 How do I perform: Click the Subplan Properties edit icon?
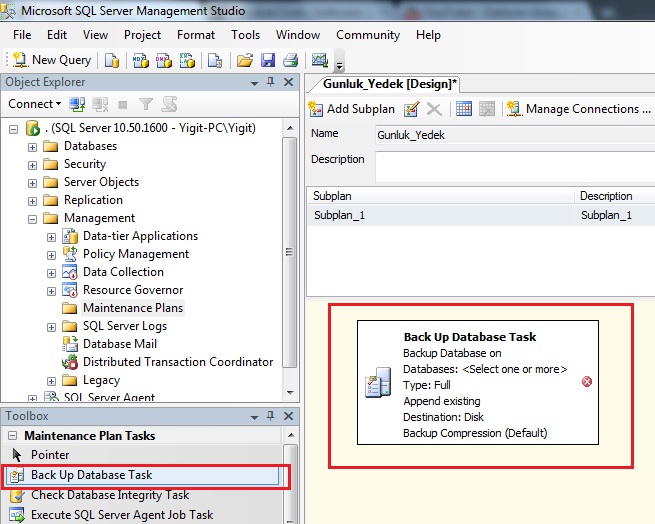[412, 109]
